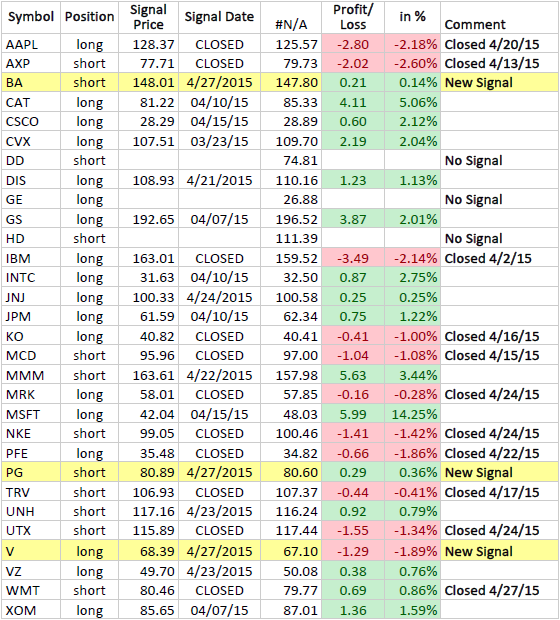The width and height of the screenshot is (560, 620).
Task: Select the TRV symbol cell
Action: [x=31, y=492]
